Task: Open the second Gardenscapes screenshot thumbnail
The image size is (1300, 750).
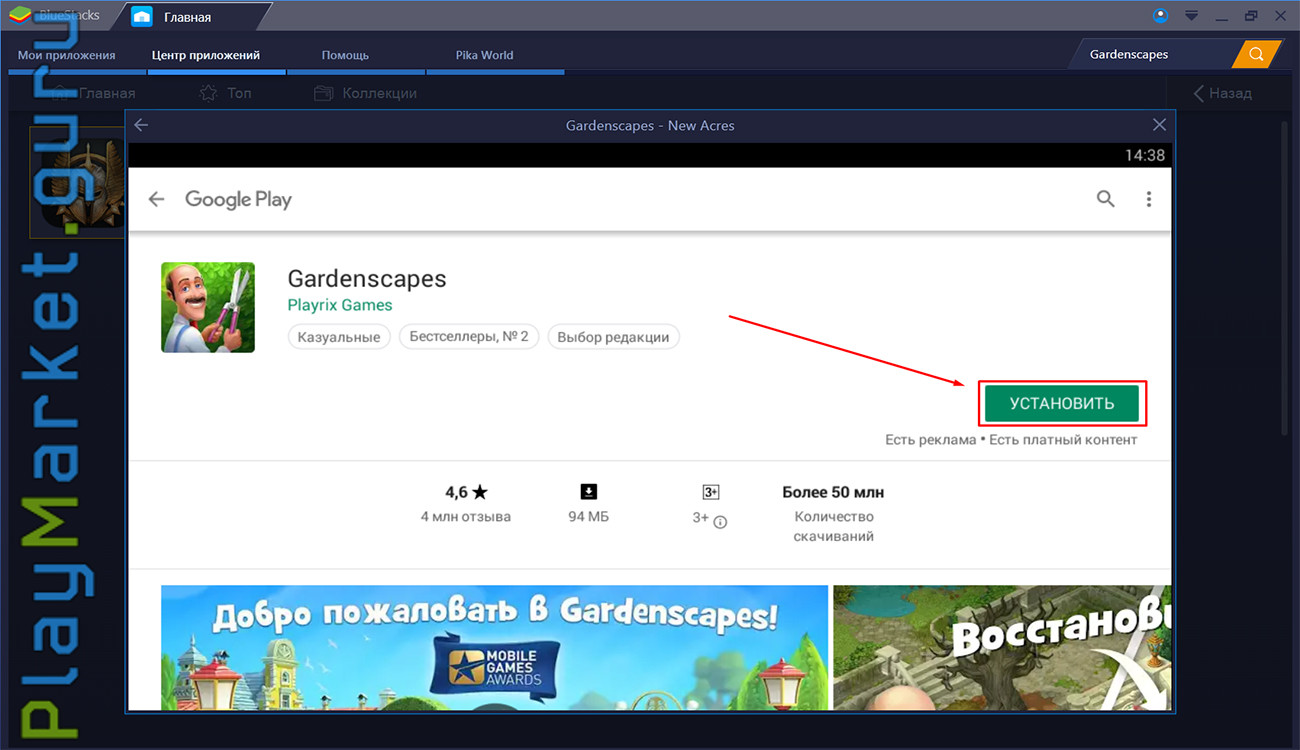Action: coord(1002,647)
